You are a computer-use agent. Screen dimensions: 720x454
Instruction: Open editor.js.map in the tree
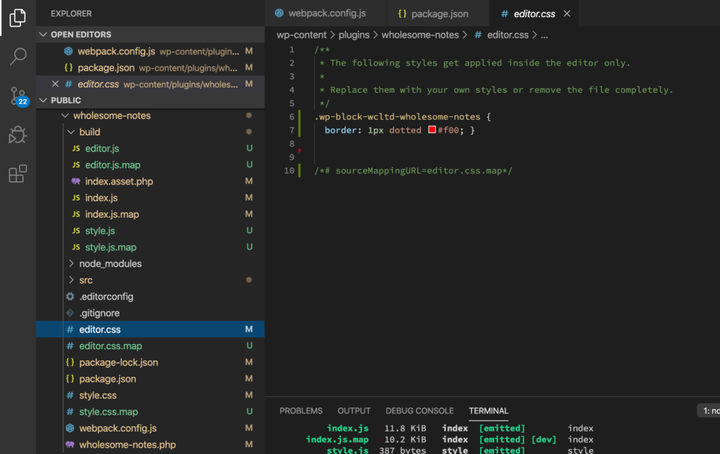150,165
